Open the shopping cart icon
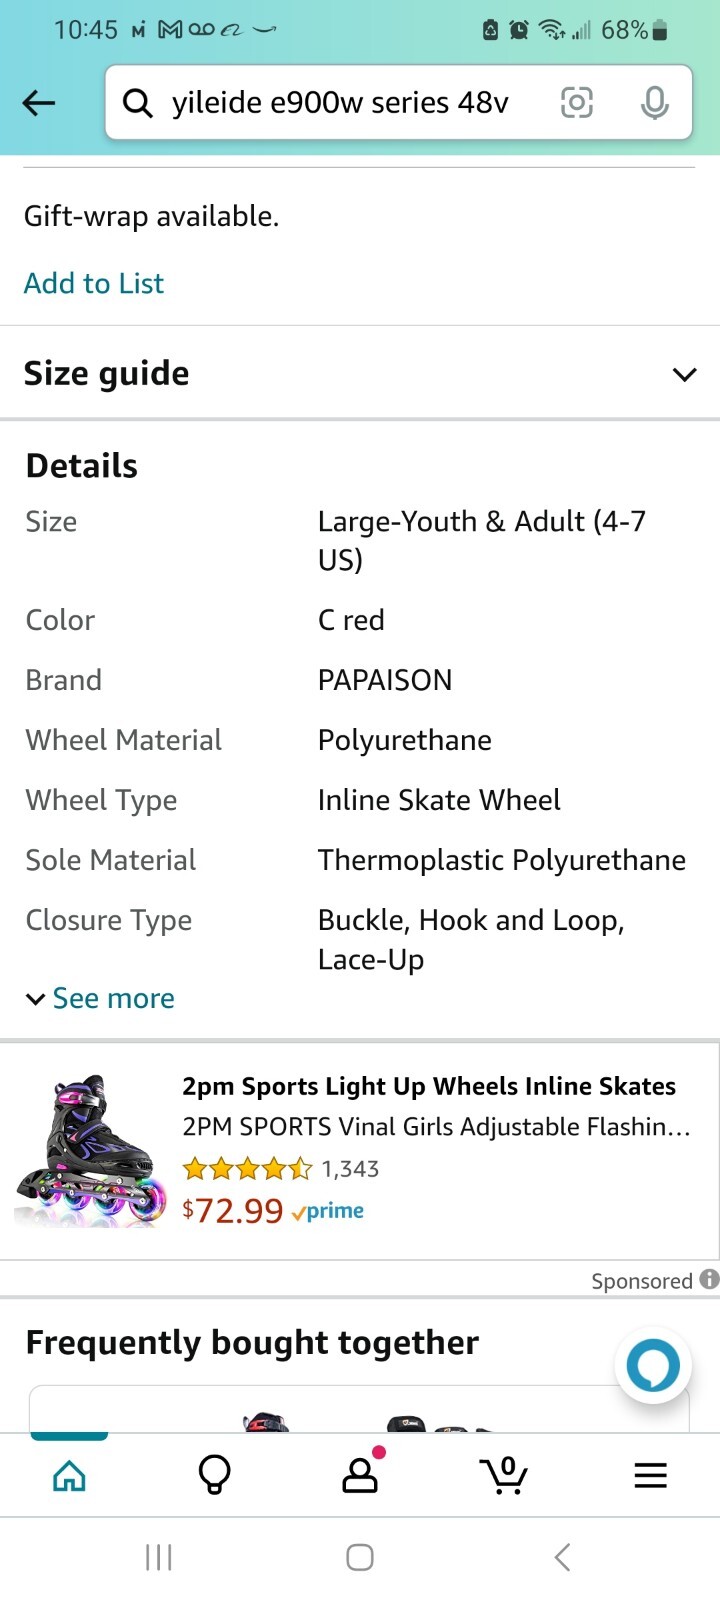This screenshot has width=720, height=1600. pos(504,1475)
